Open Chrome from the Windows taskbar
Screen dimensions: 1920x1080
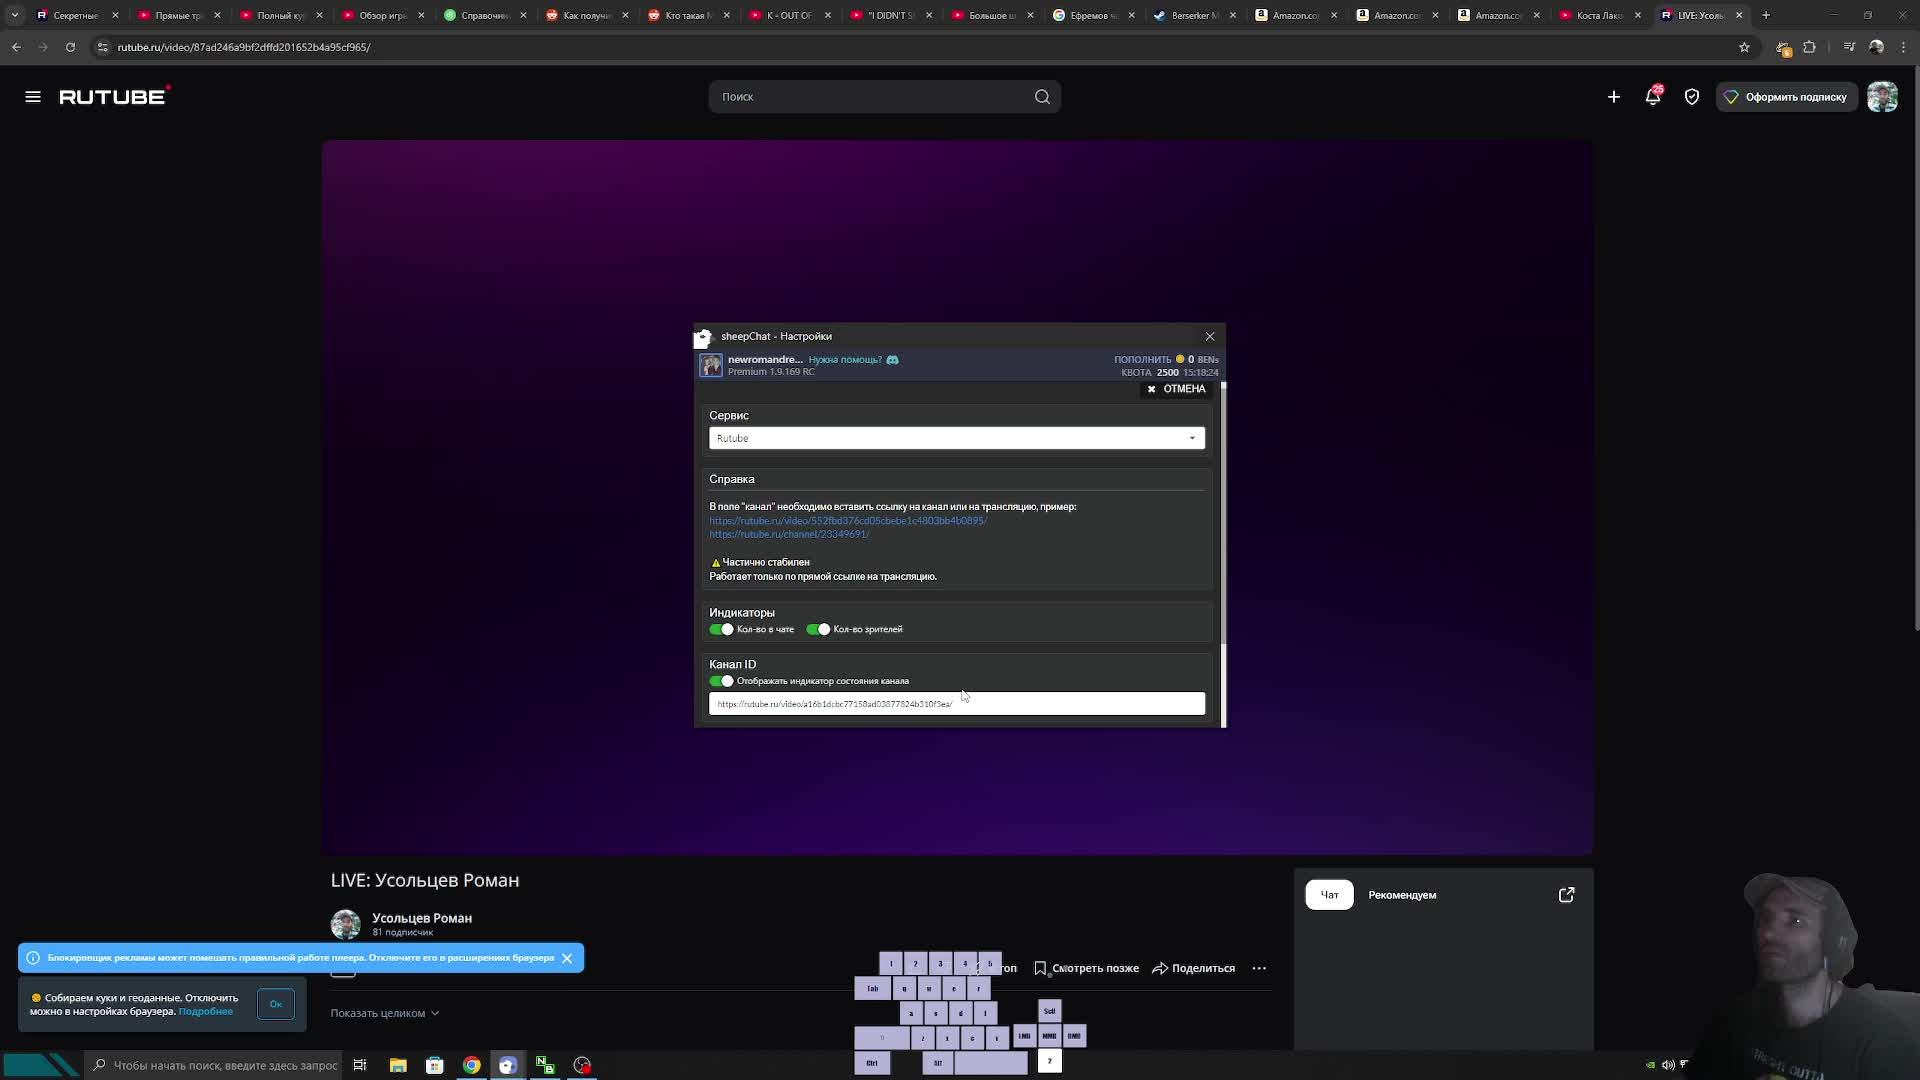pos(471,1065)
